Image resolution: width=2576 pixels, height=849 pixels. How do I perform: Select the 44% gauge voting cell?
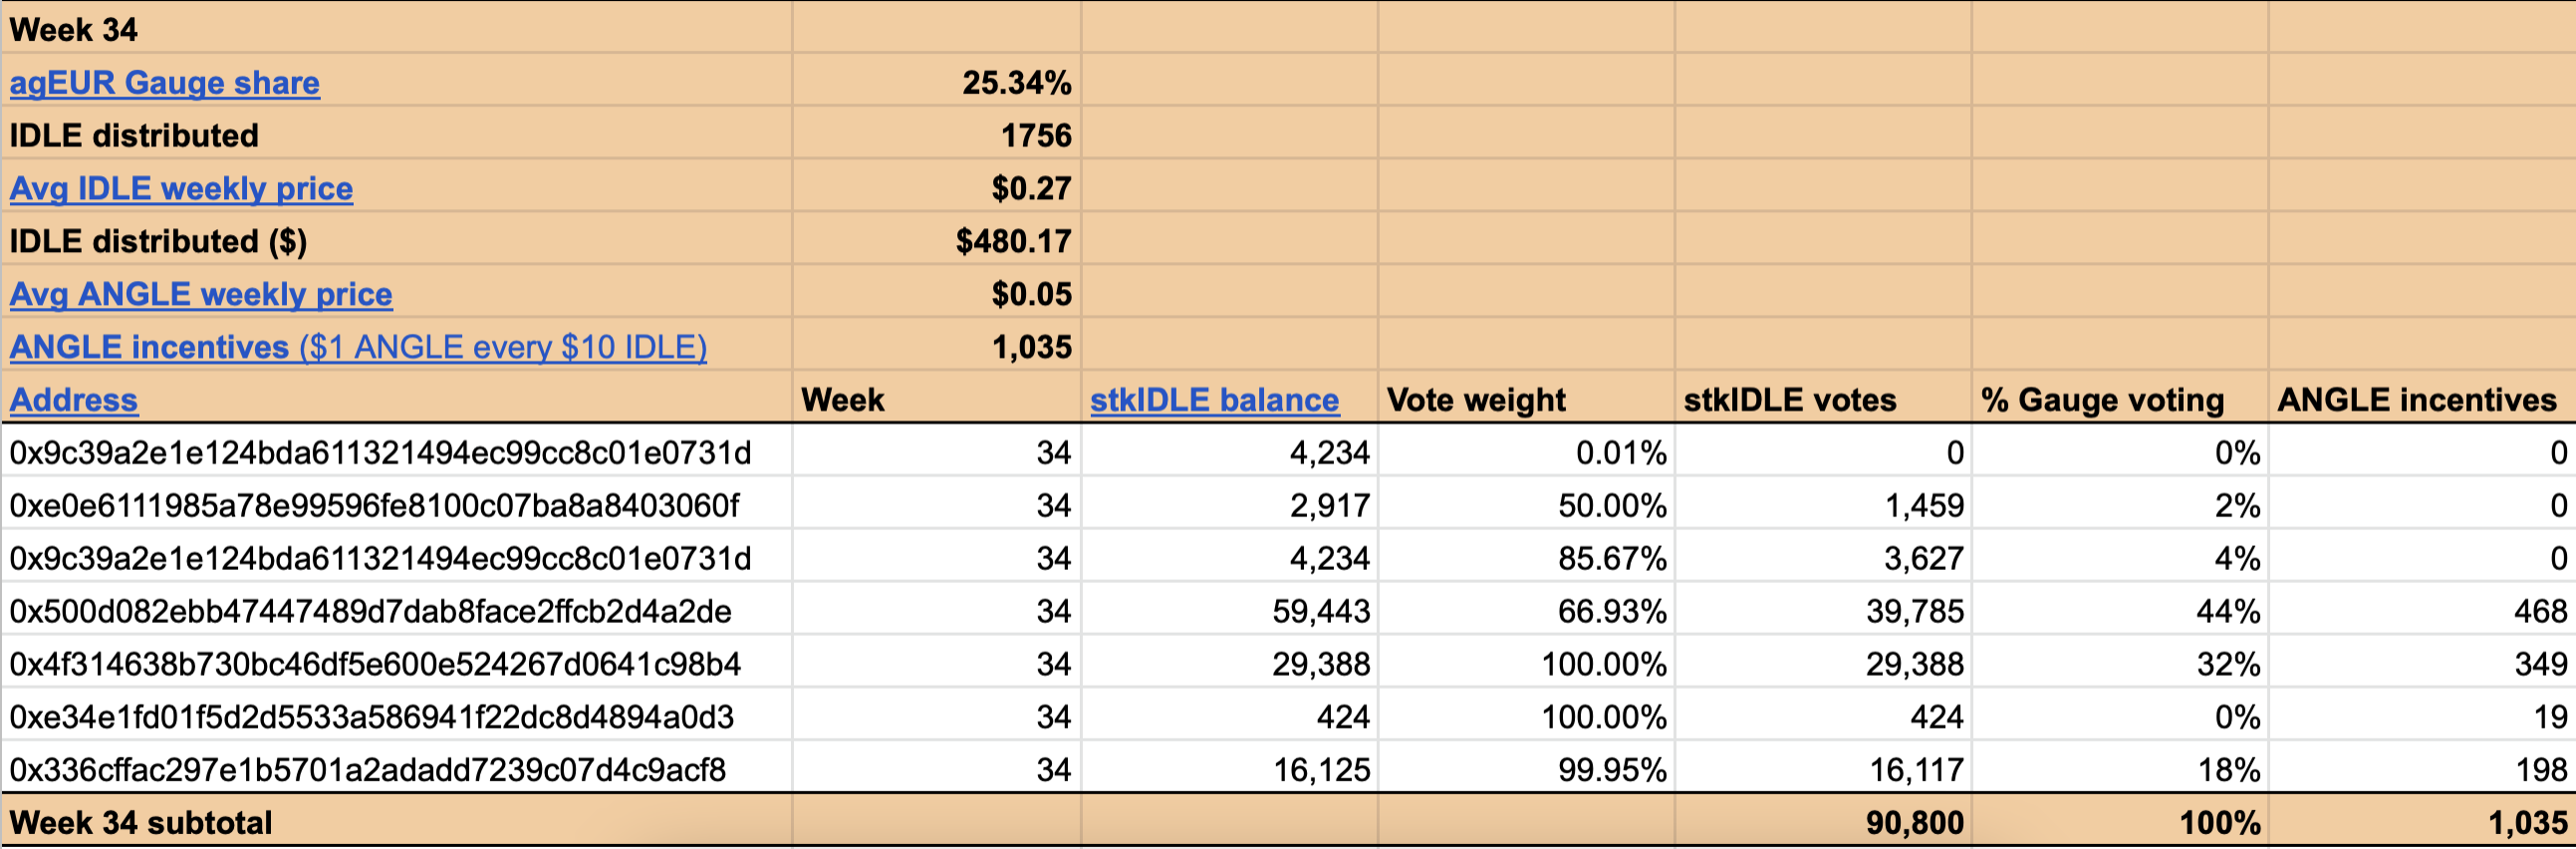(2121, 611)
